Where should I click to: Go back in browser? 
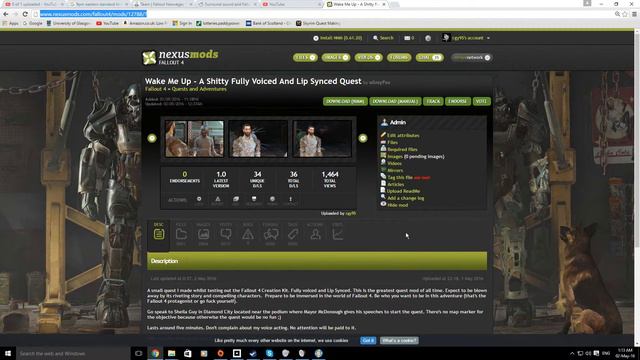[6, 14]
